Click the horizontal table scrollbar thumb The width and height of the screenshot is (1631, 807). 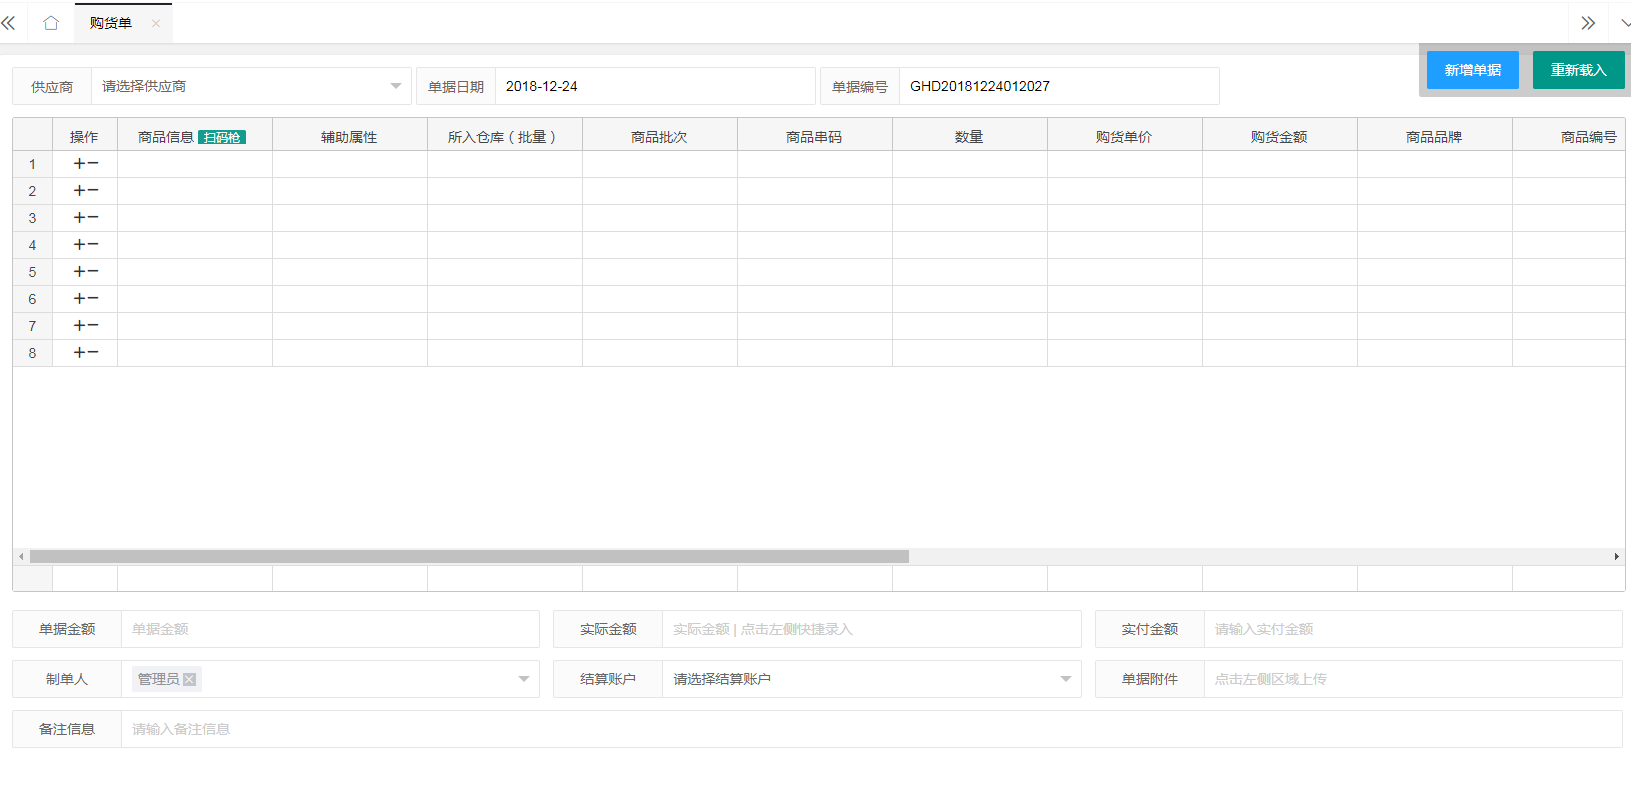[x=469, y=556]
